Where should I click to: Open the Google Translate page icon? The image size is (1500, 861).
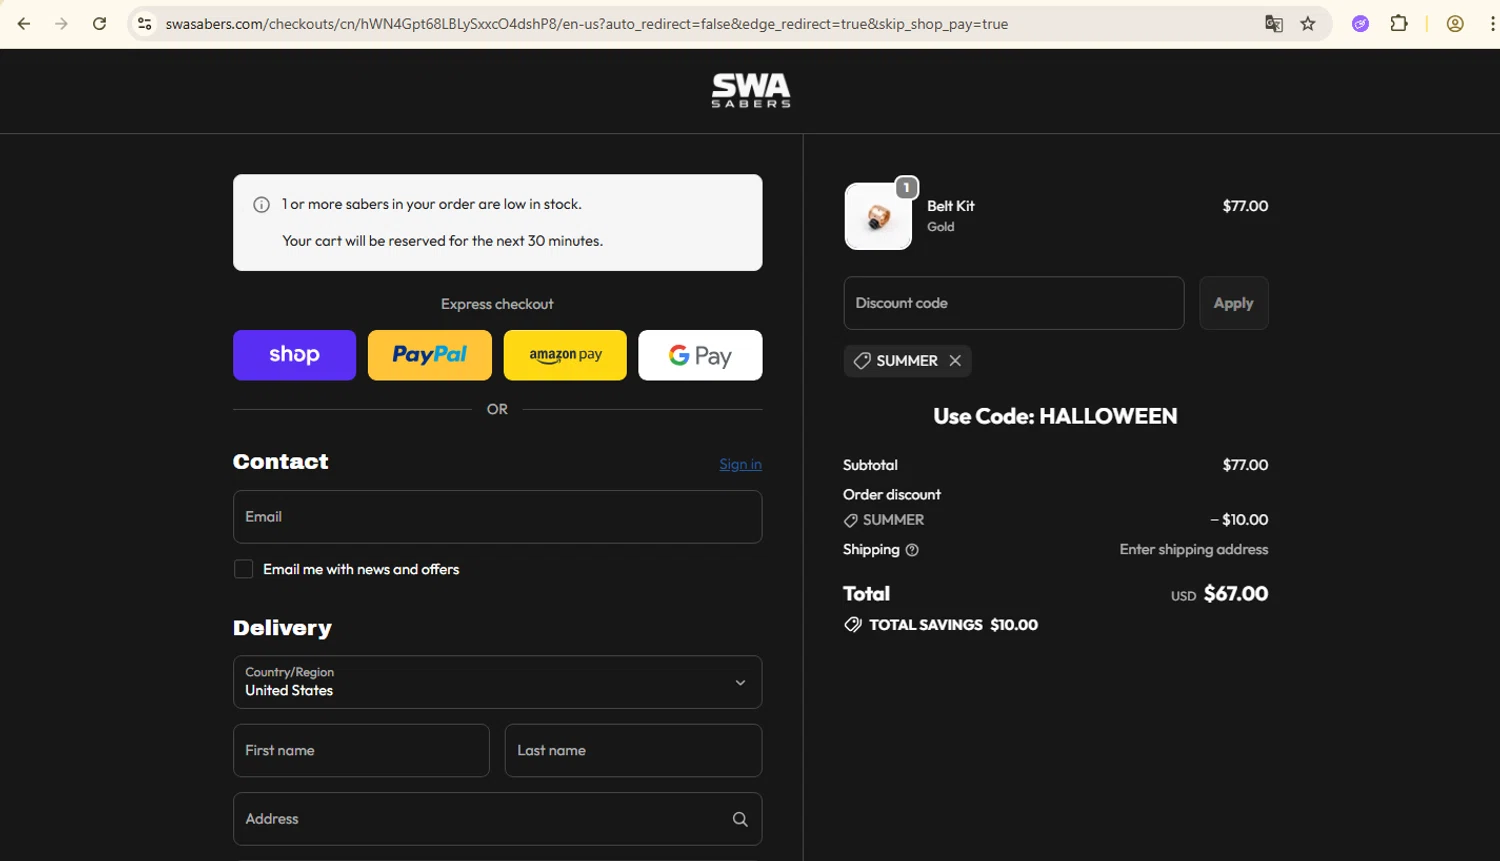point(1273,24)
